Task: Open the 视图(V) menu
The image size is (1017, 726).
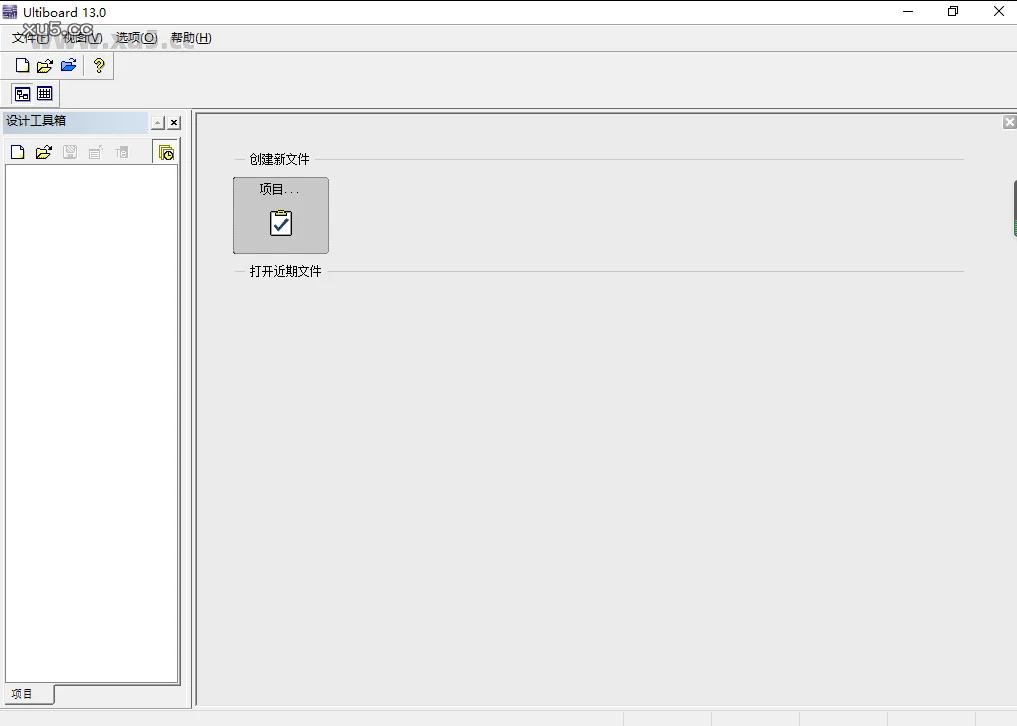Action: tap(82, 37)
